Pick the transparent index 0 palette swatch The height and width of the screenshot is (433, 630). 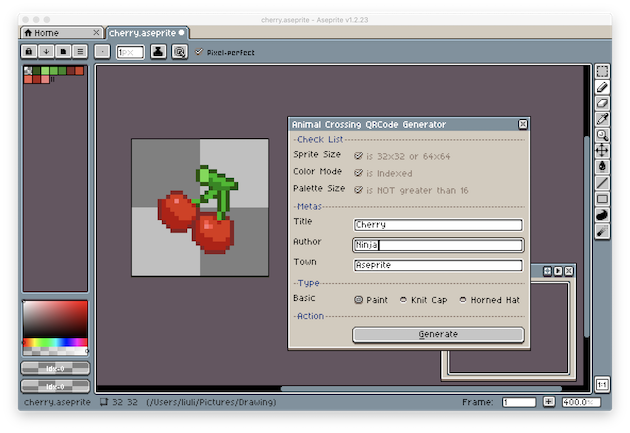click(x=28, y=71)
